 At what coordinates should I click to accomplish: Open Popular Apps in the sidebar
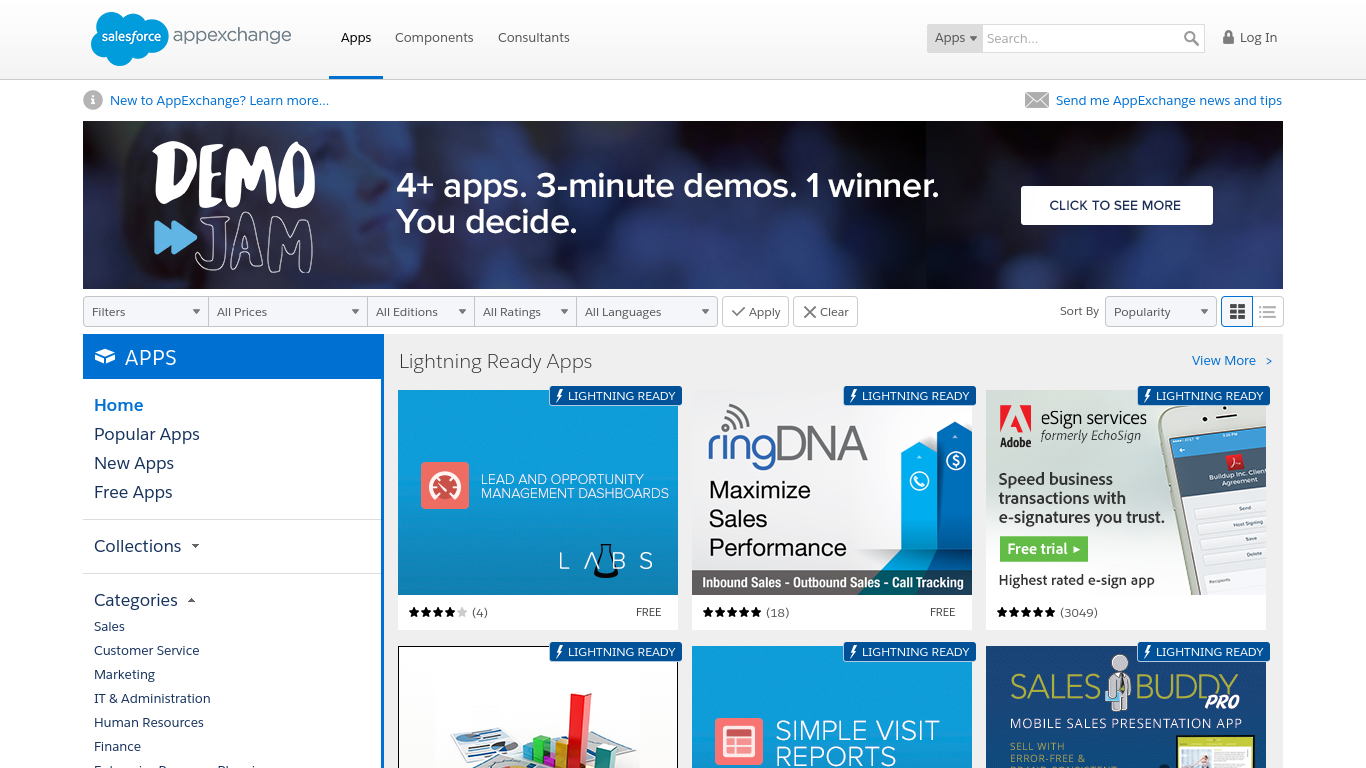[x=147, y=434]
